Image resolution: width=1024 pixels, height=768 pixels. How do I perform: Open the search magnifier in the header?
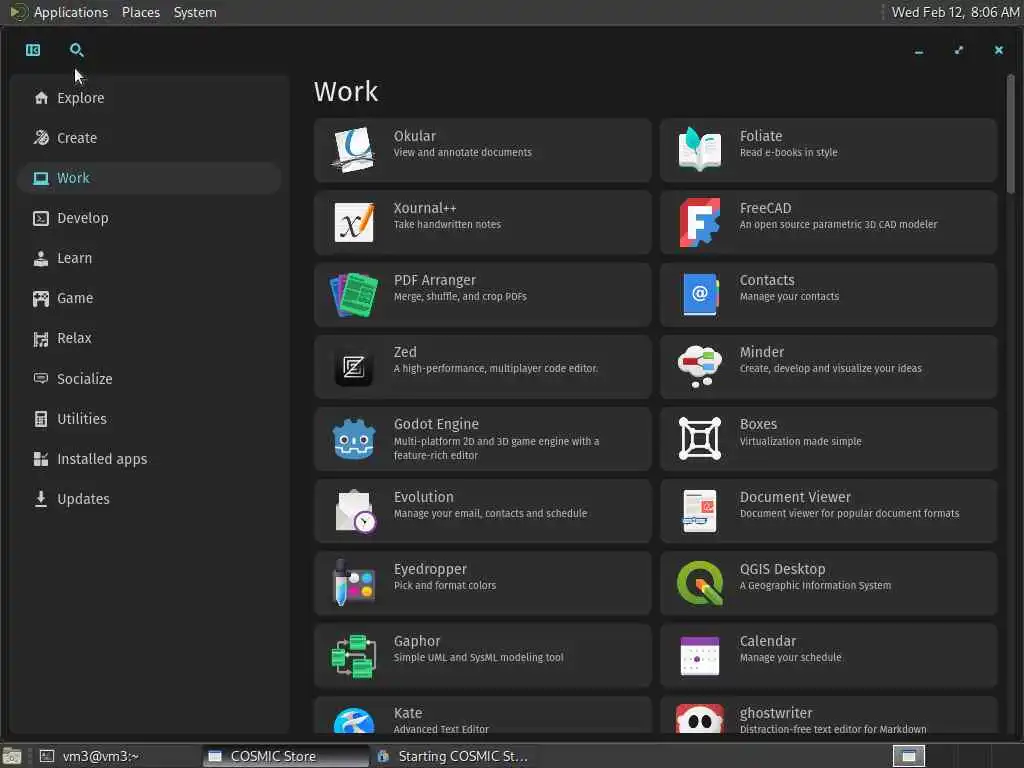pos(76,50)
